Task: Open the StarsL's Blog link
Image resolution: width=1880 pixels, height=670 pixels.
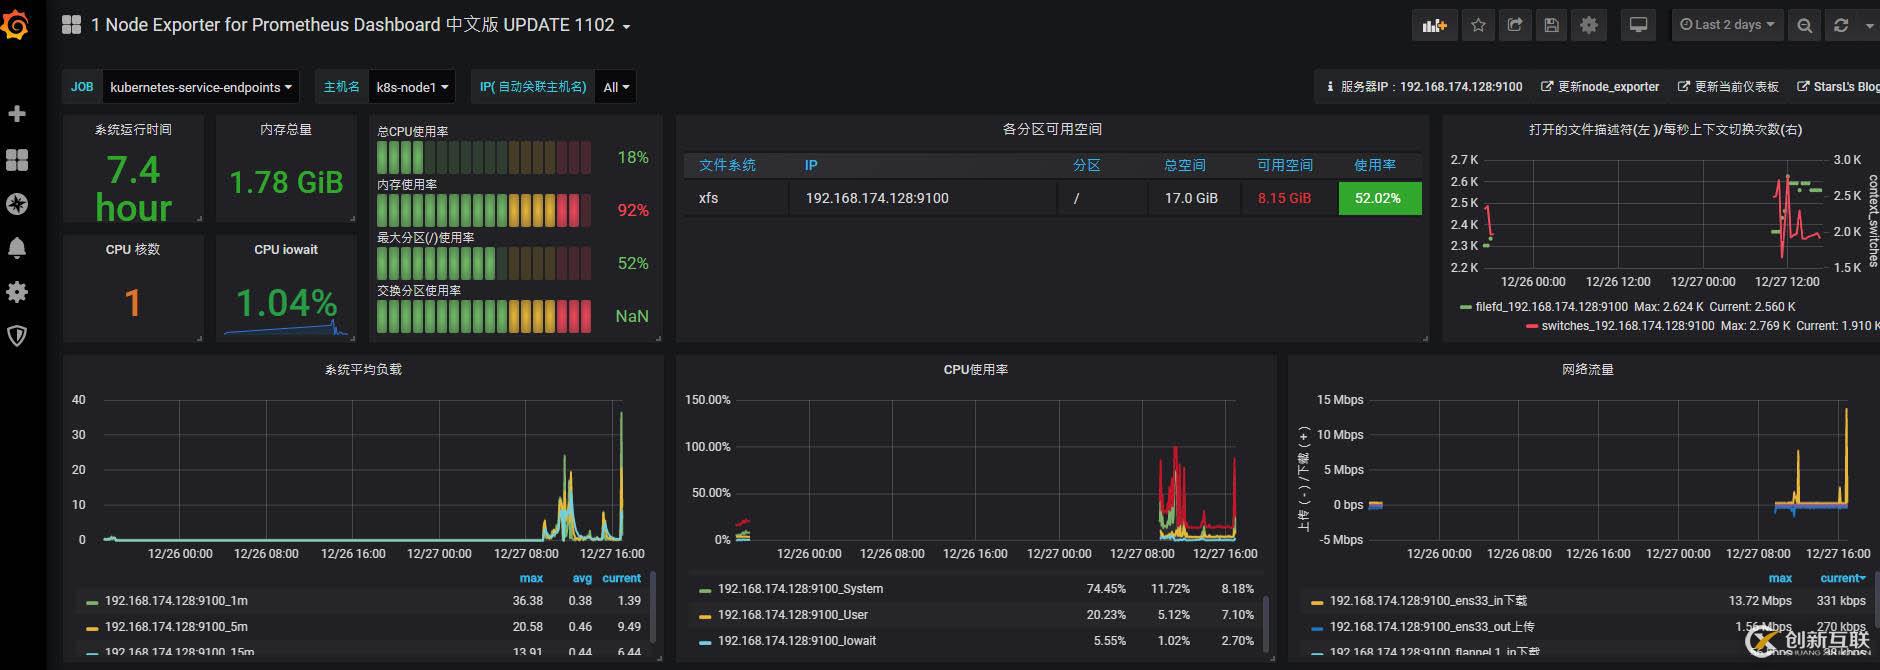Action: tap(1838, 87)
